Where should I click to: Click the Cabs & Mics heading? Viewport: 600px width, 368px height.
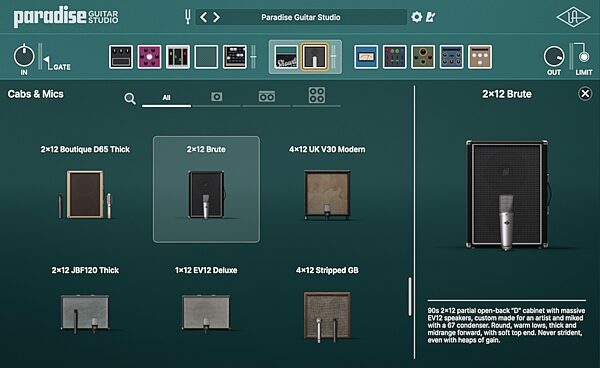36,94
